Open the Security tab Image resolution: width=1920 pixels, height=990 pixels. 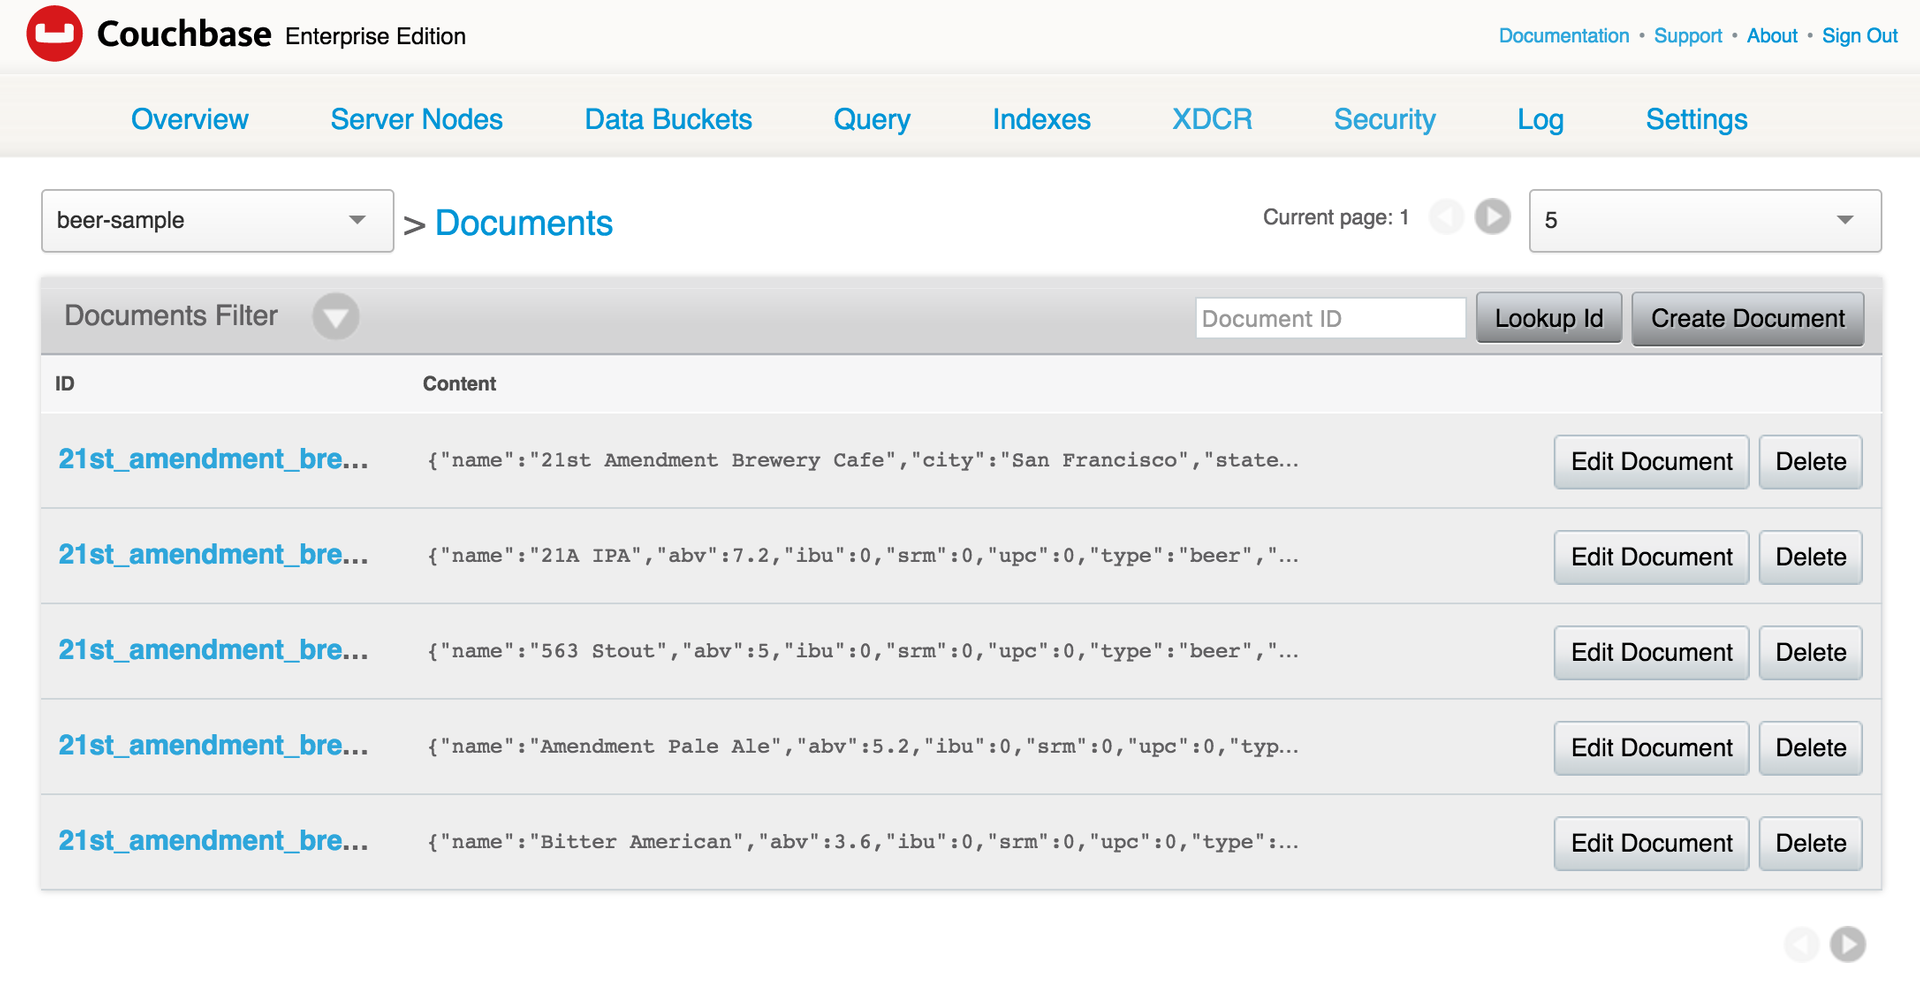click(x=1384, y=119)
